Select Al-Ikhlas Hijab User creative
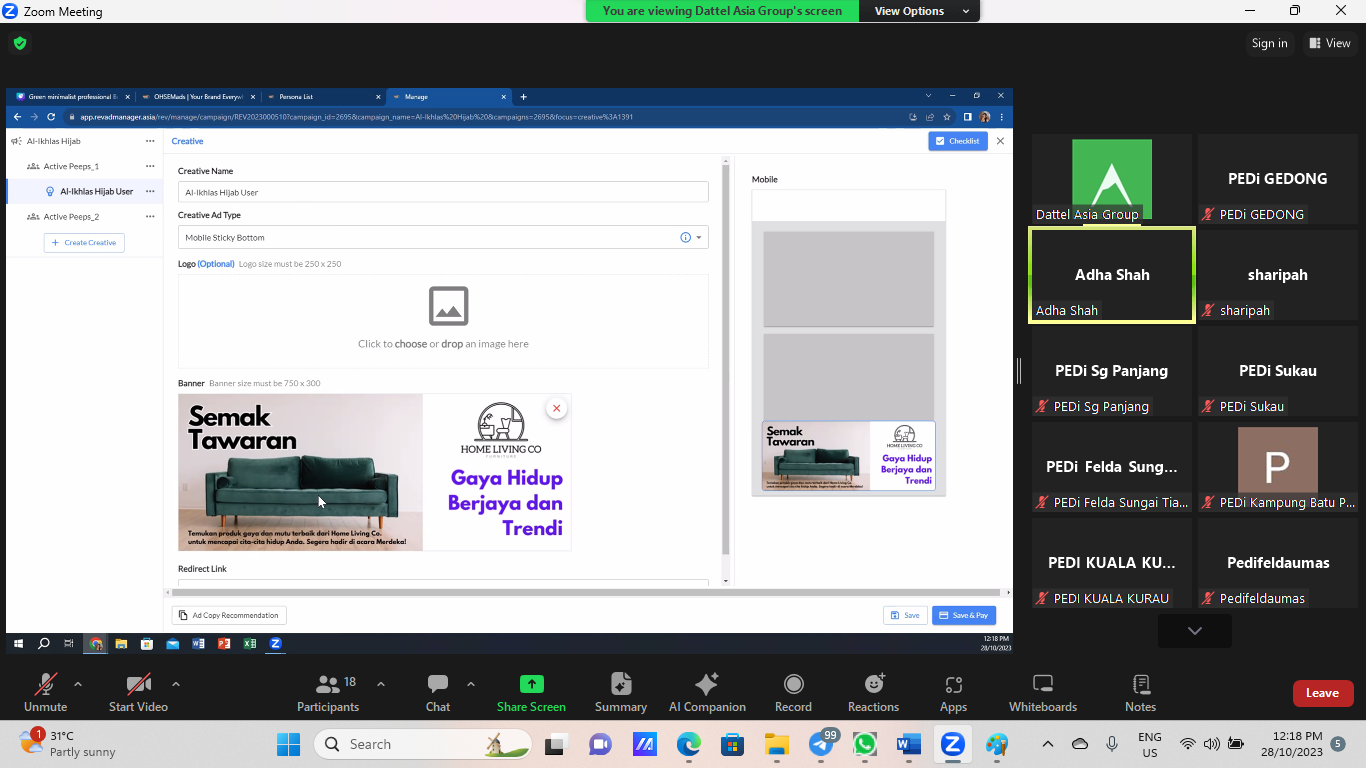1366x768 pixels. click(x=96, y=191)
